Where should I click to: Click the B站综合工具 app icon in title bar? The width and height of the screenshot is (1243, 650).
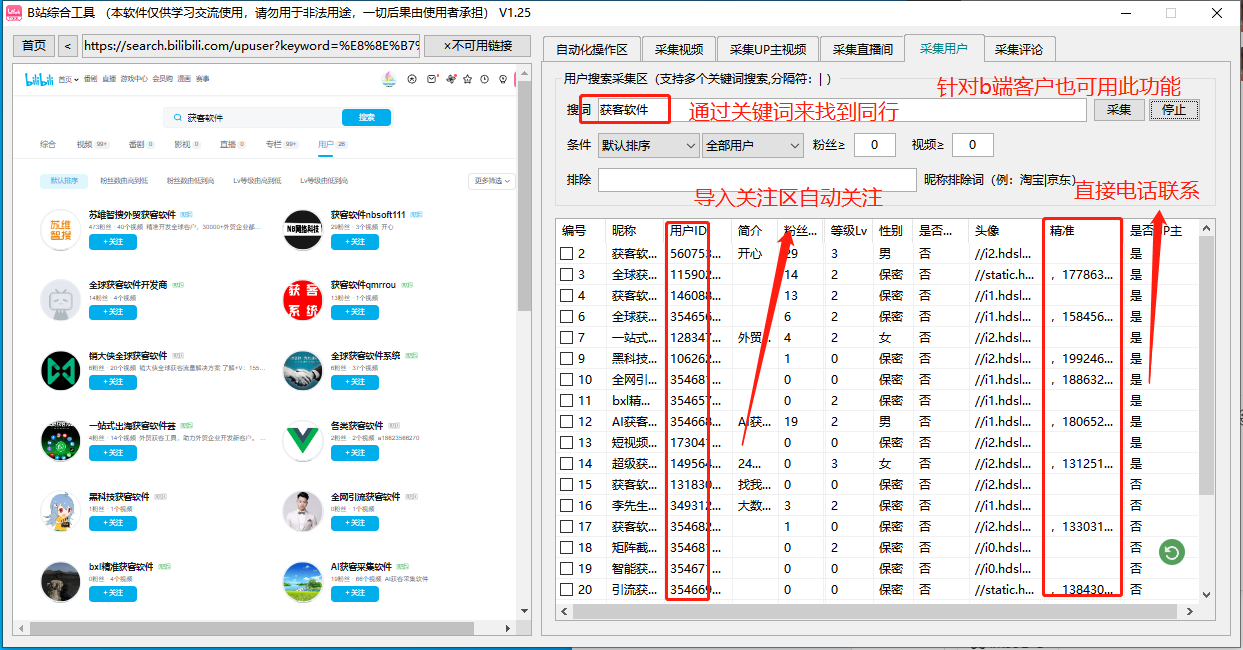pos(13,13)
